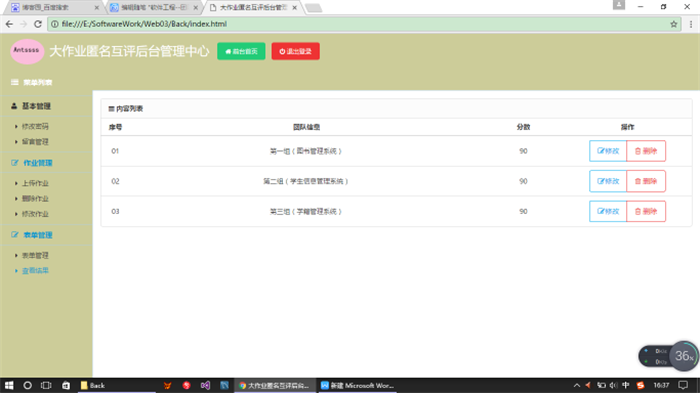Click the 内容列表 panel header icon

click(x=111, y=109)
